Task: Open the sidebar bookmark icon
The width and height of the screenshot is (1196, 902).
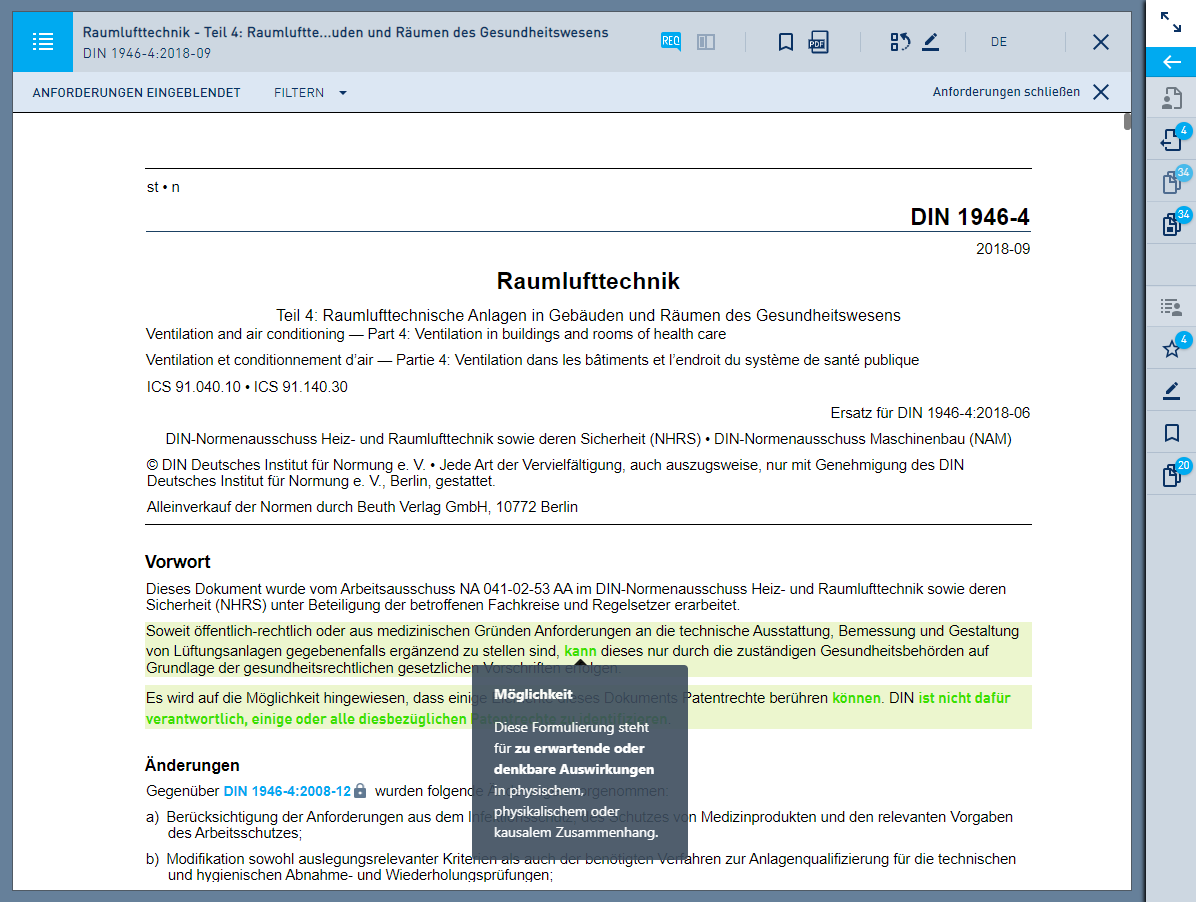Action: point(1172,433)
